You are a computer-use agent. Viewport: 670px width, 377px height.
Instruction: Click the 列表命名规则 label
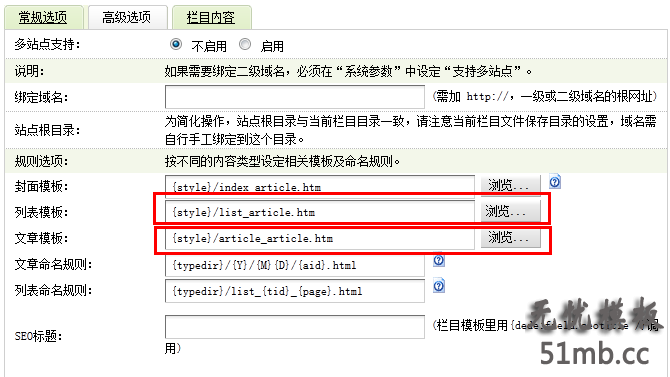[x=53, y=291]
